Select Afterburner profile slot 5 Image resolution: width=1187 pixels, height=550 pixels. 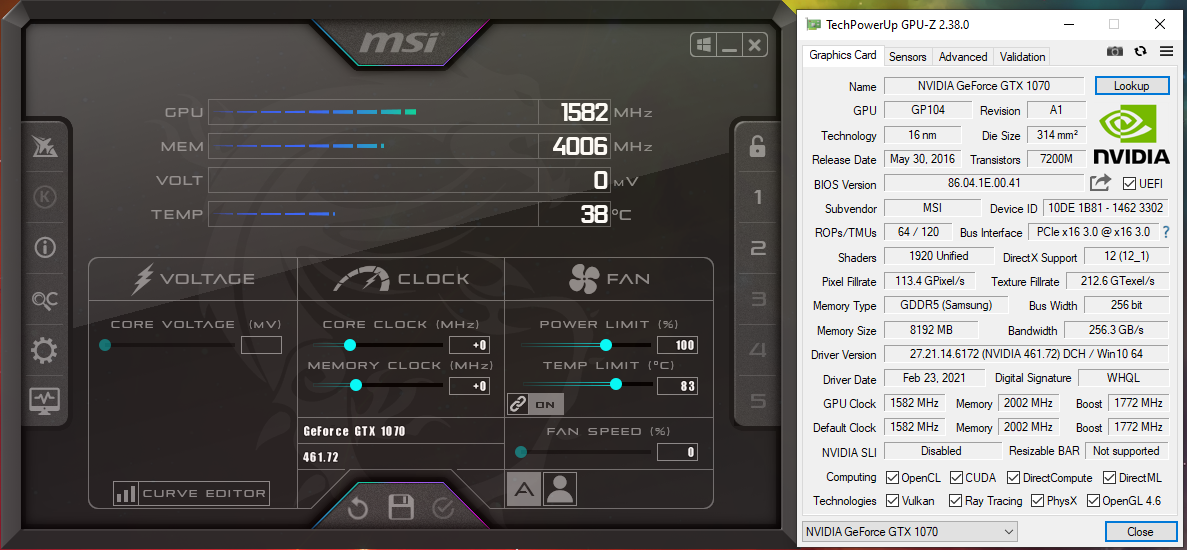757,401
